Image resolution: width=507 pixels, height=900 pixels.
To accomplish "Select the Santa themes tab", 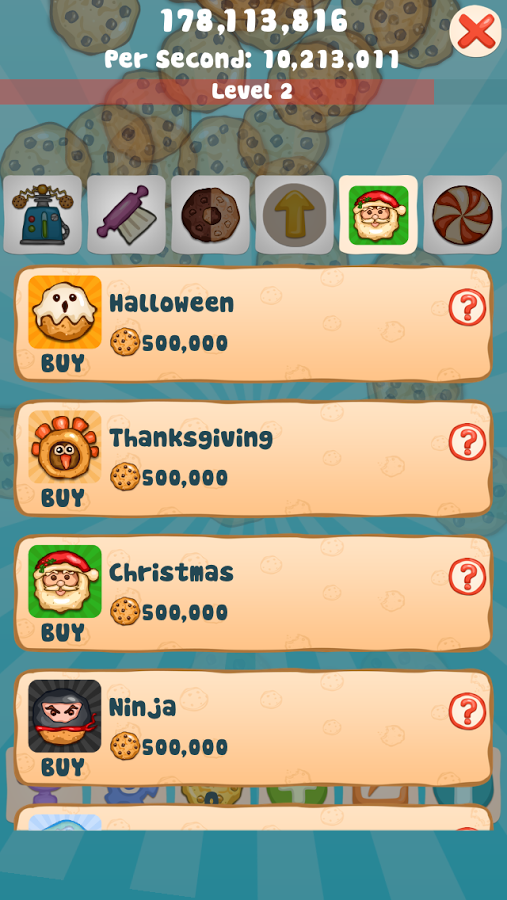I will coord(378,215).
